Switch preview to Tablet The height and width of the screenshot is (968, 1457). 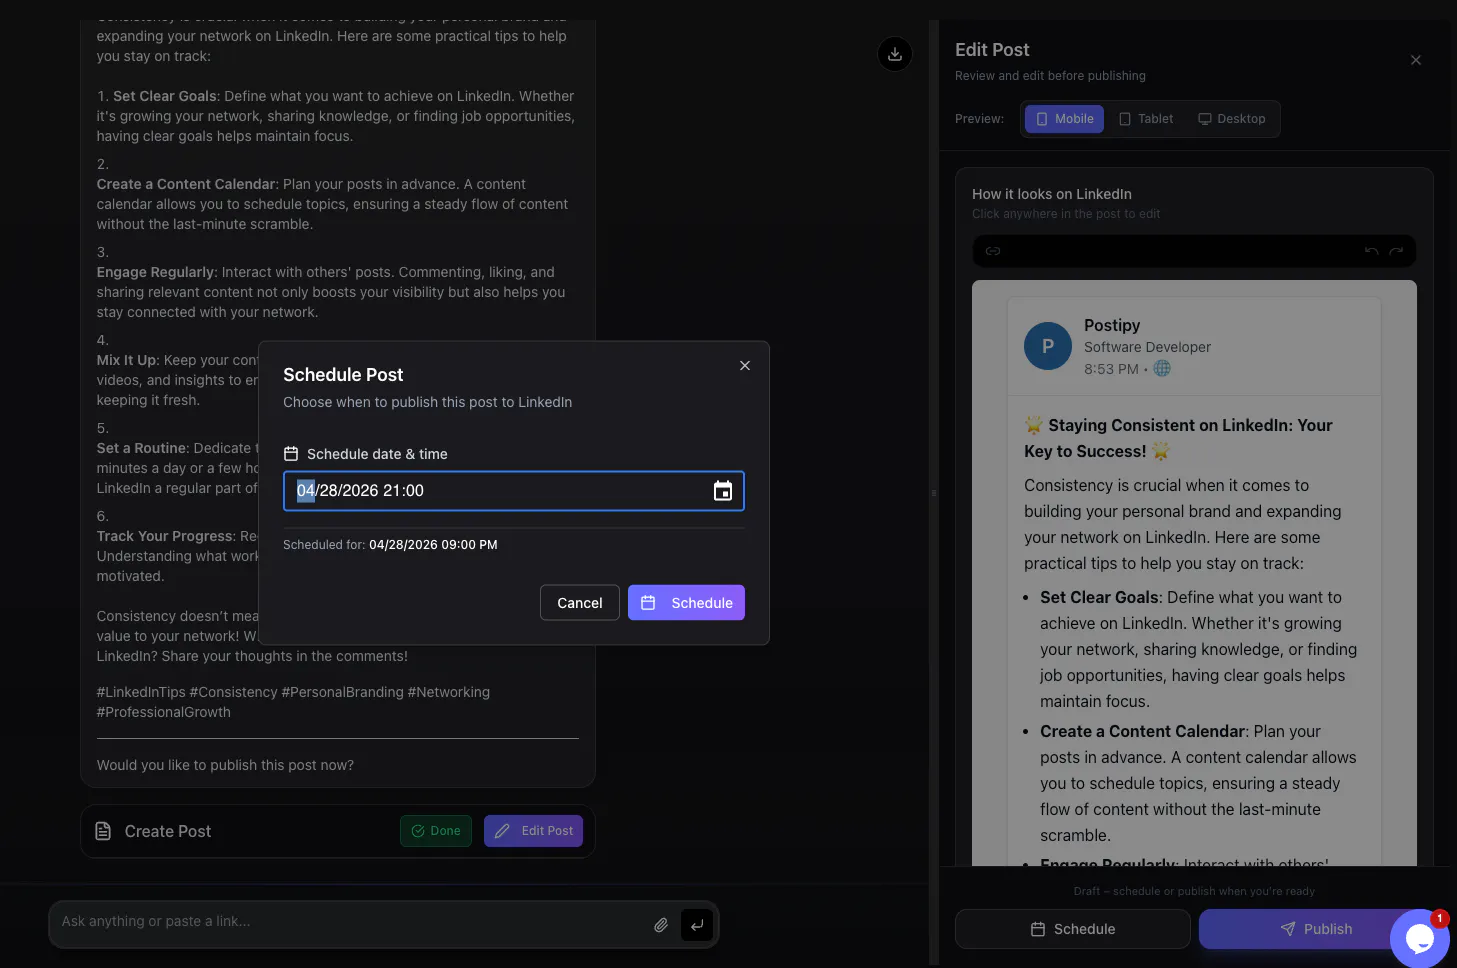[1146, 119]
